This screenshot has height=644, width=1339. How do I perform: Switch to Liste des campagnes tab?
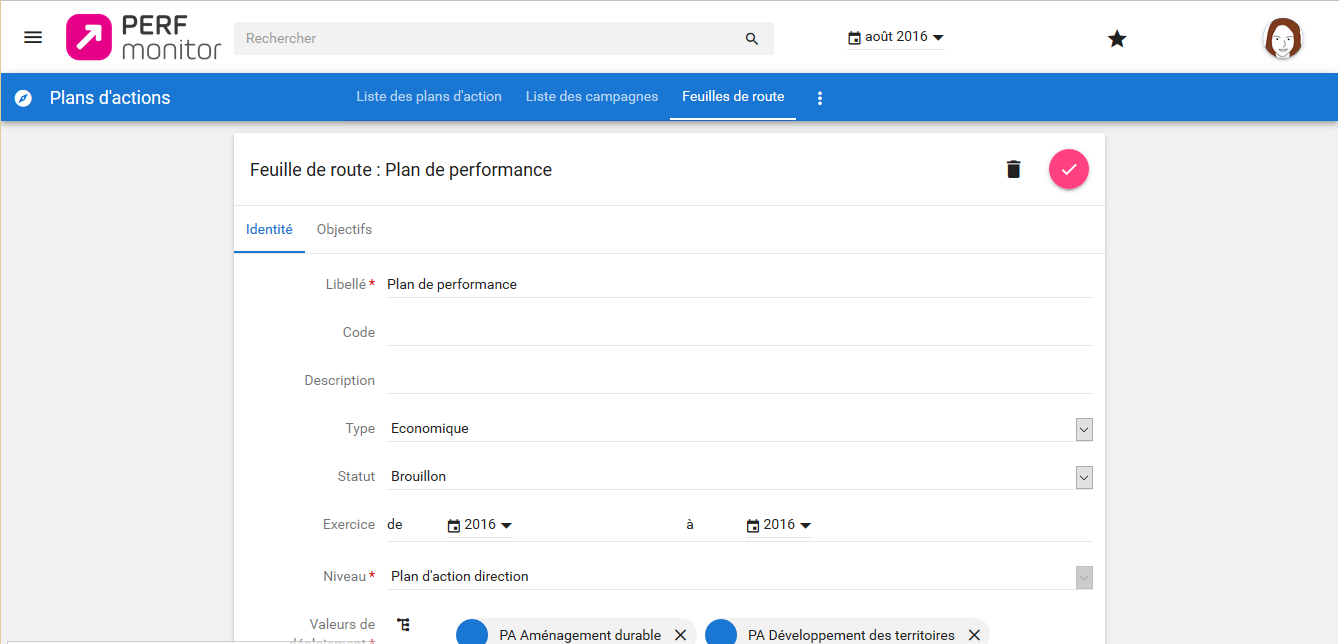tap(592, 97)
